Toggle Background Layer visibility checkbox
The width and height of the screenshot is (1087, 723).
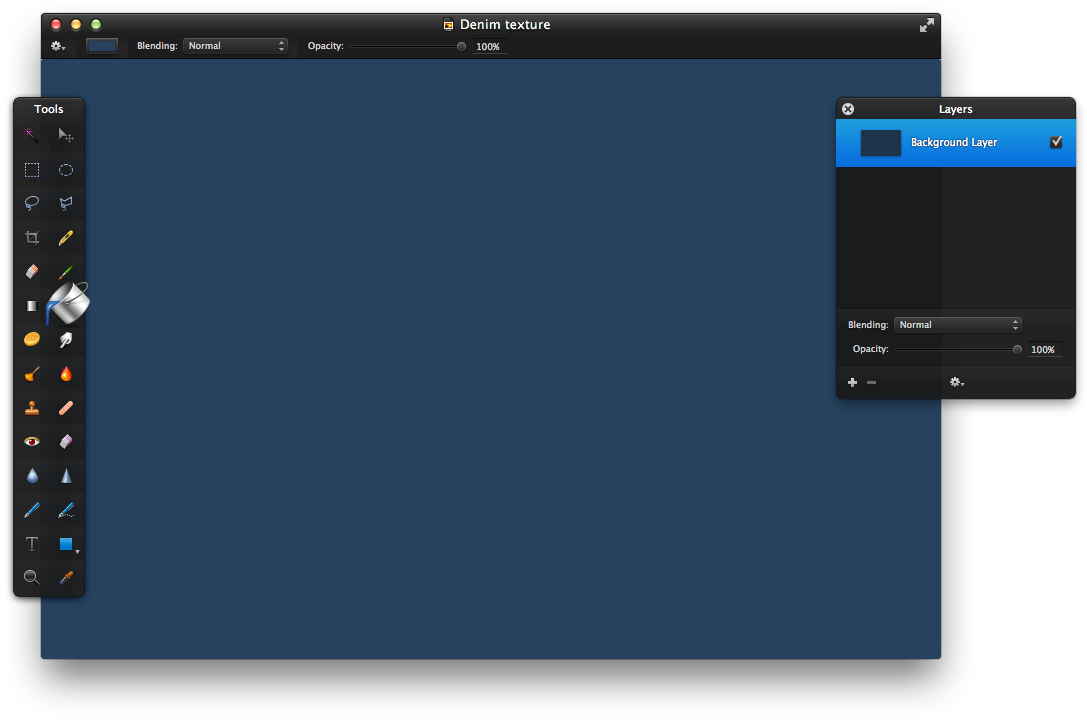[x=1056, y=142]
